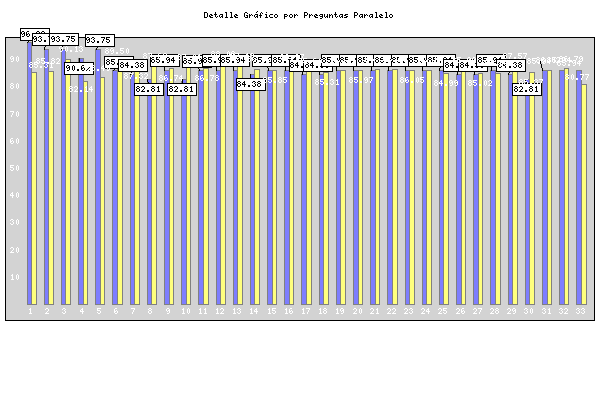Select the yellow bar for question 33

584,194
